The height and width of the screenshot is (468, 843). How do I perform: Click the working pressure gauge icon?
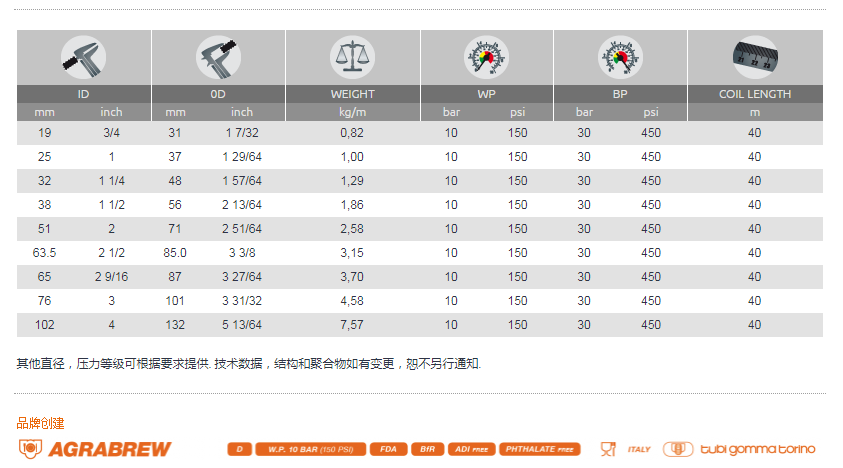coord(486,57)
